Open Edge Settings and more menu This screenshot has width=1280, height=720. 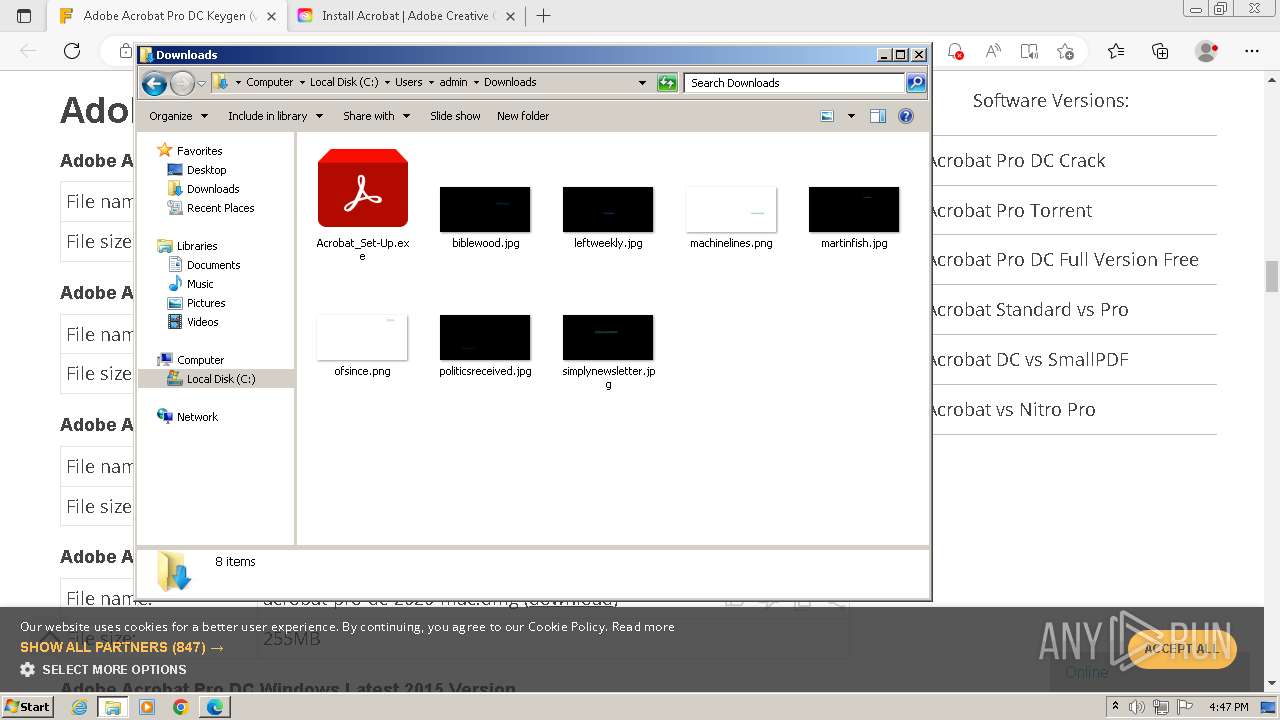pyautogui.click(x=1252, y=51)
